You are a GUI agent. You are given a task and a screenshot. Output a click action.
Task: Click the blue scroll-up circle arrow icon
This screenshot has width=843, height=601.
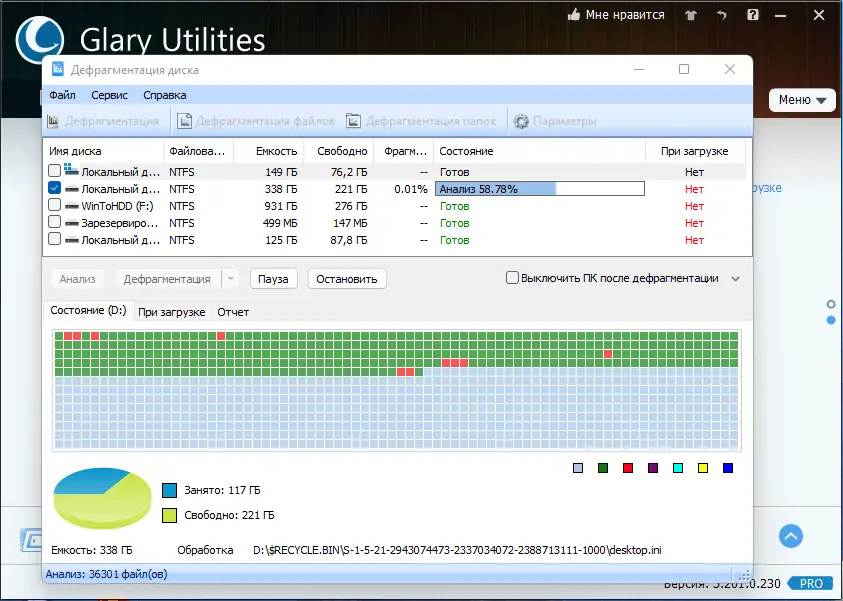pyautogui.click(x=790, y=536)
